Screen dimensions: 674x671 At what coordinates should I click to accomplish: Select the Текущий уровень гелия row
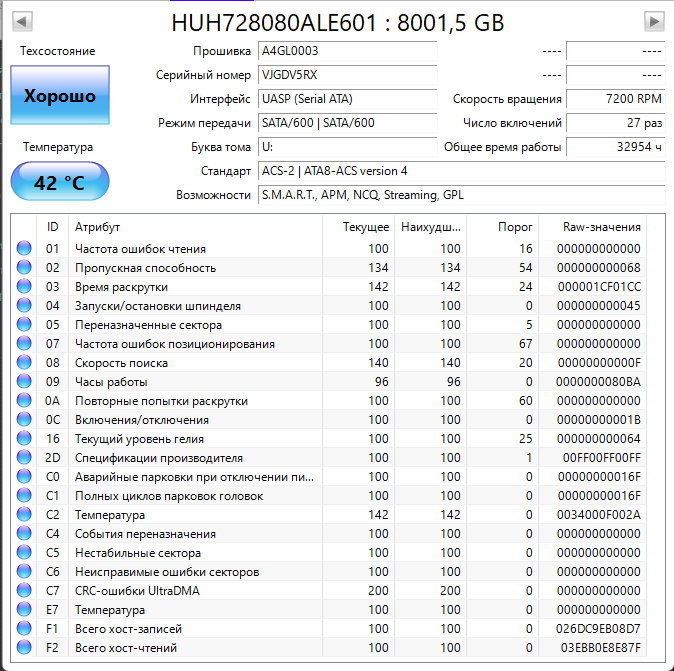pyautogui.click(x=329, y=438)
